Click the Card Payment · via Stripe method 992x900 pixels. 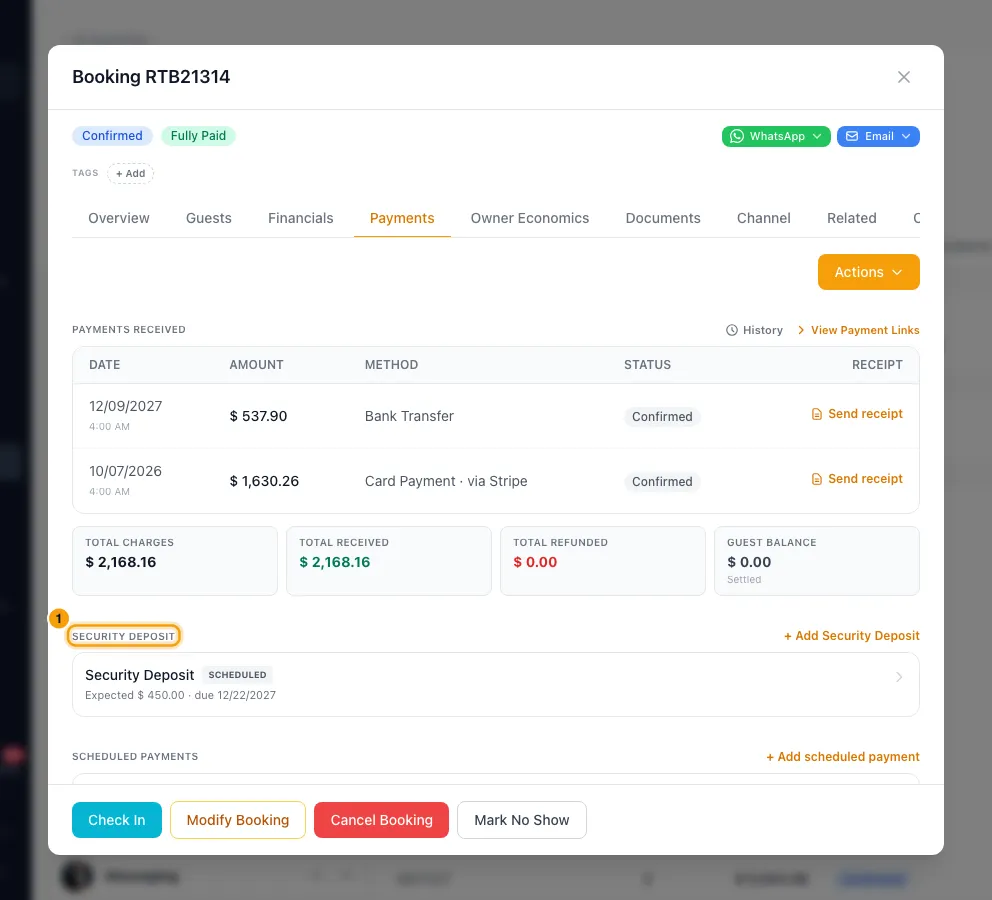point(446,481)
